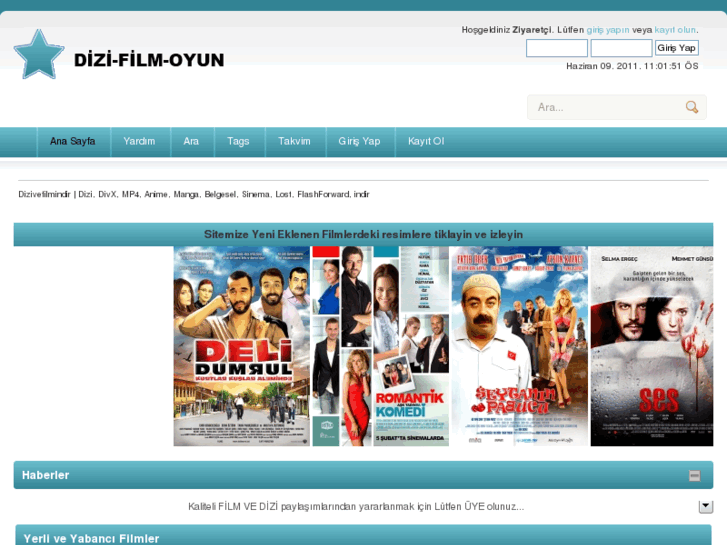Click the Giriş Yap login button

(x=676, y=48)
